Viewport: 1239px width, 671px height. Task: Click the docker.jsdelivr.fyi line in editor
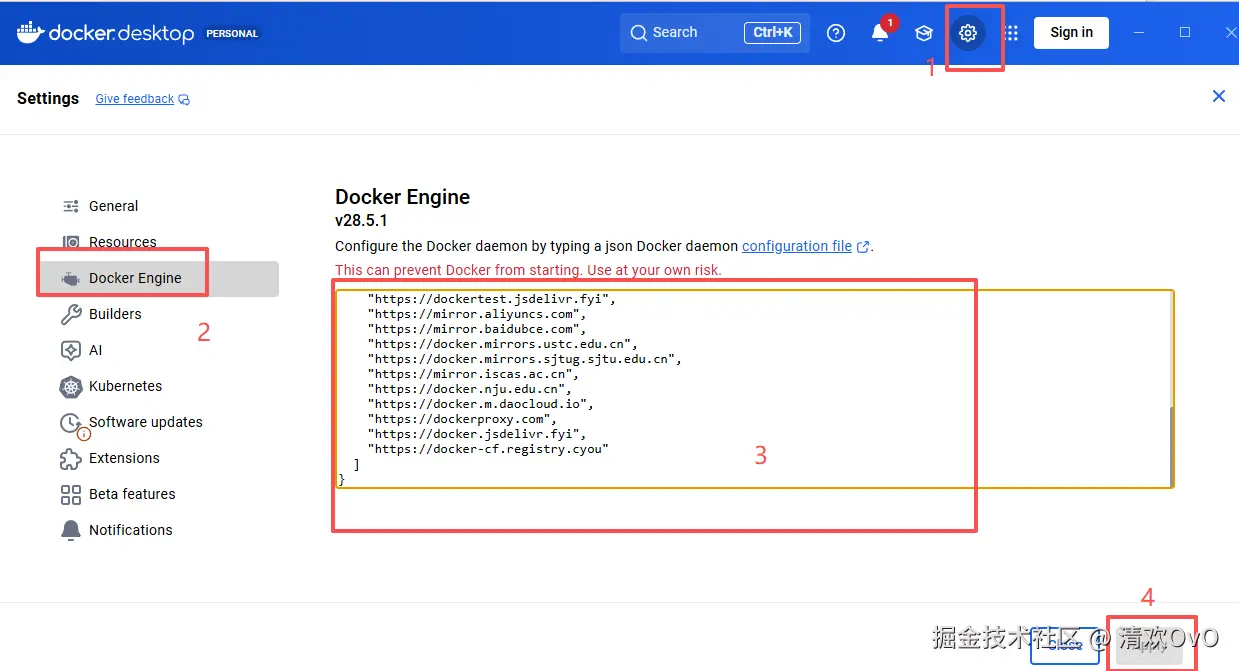tap(476, 434)
